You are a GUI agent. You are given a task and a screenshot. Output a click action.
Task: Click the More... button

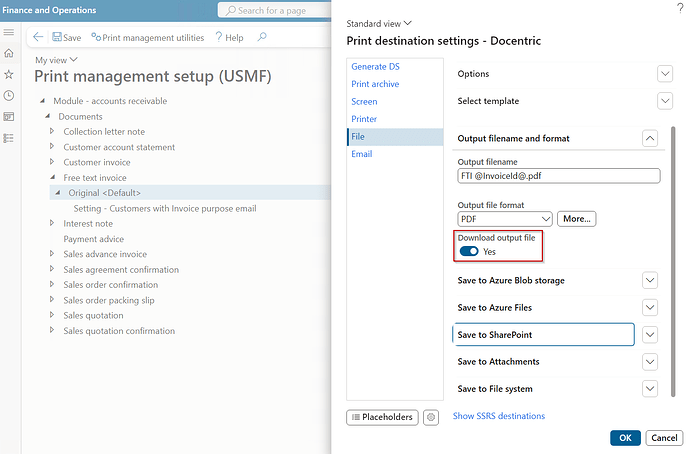tap(576, 219)
